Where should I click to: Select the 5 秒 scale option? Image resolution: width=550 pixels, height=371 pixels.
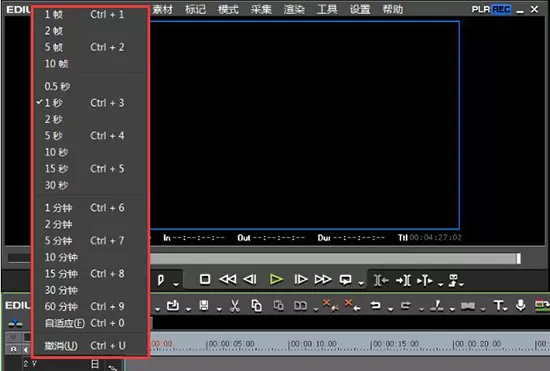pos(91,136)
